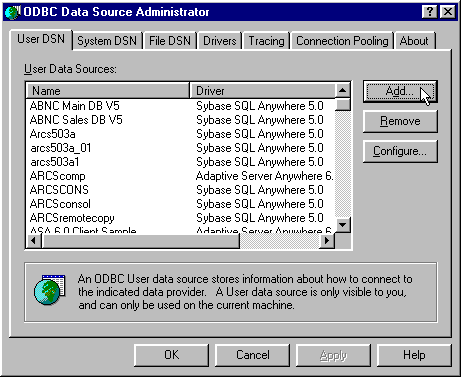
Task: Select the arcs503a1 data source
Action: [55, 162]
